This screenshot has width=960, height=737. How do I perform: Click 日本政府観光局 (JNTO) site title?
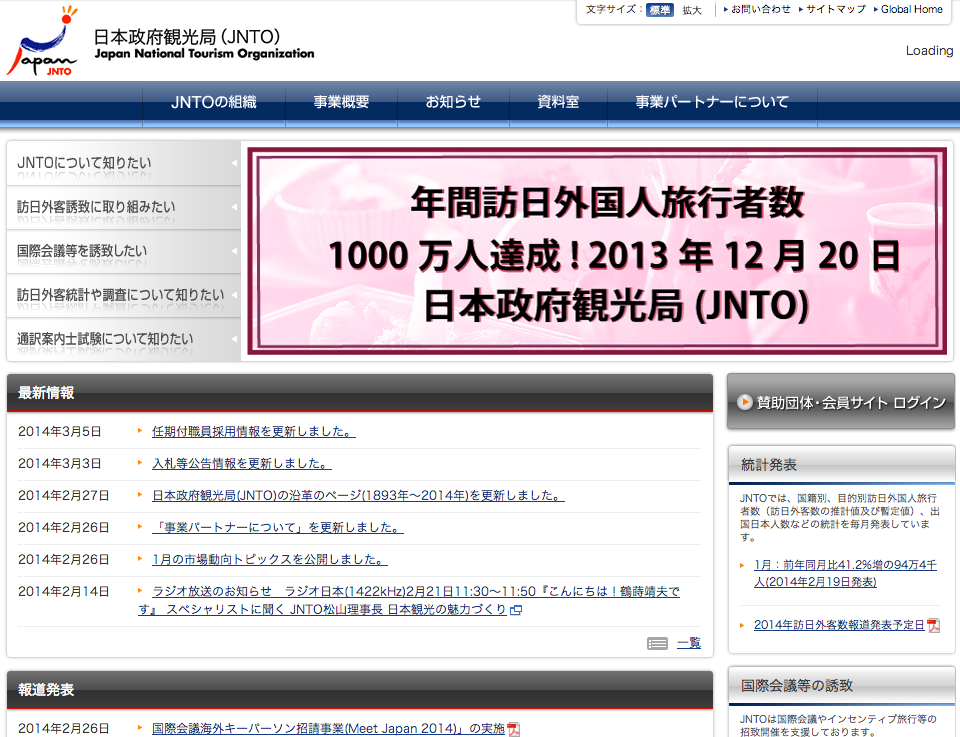tap(187, 37)
